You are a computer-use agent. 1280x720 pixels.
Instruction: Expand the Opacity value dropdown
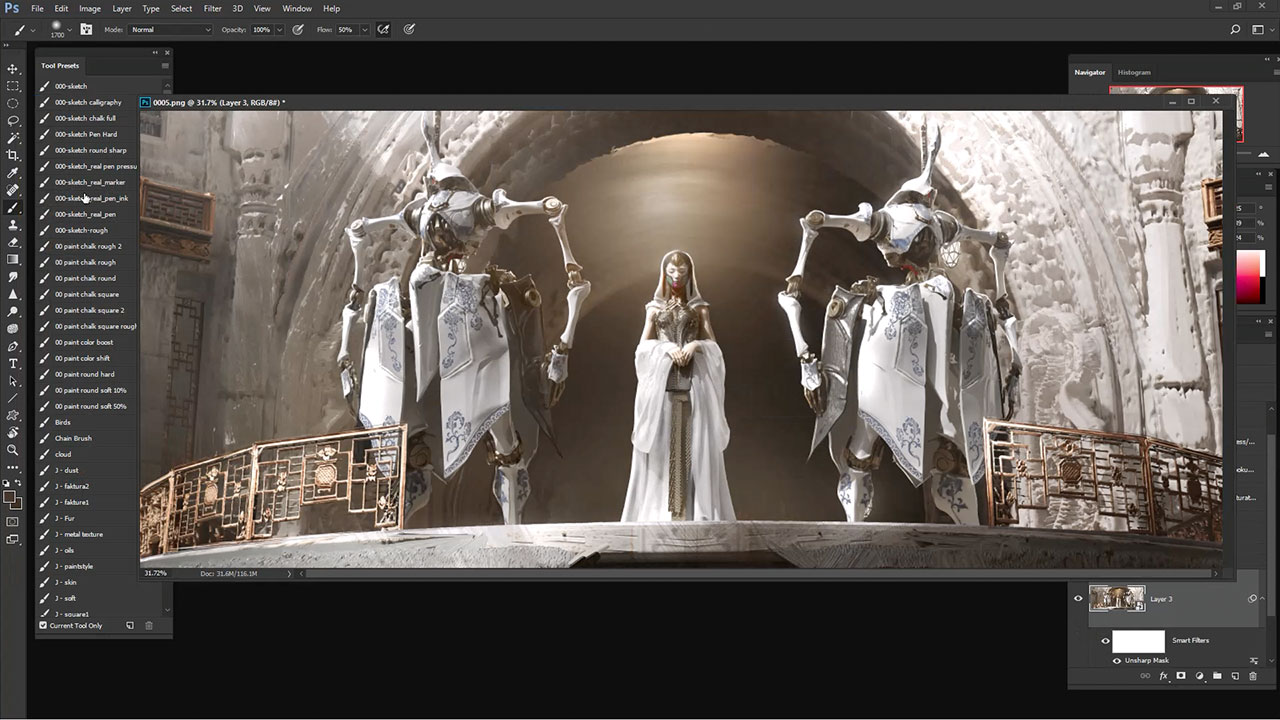click(x=279, y=30)
